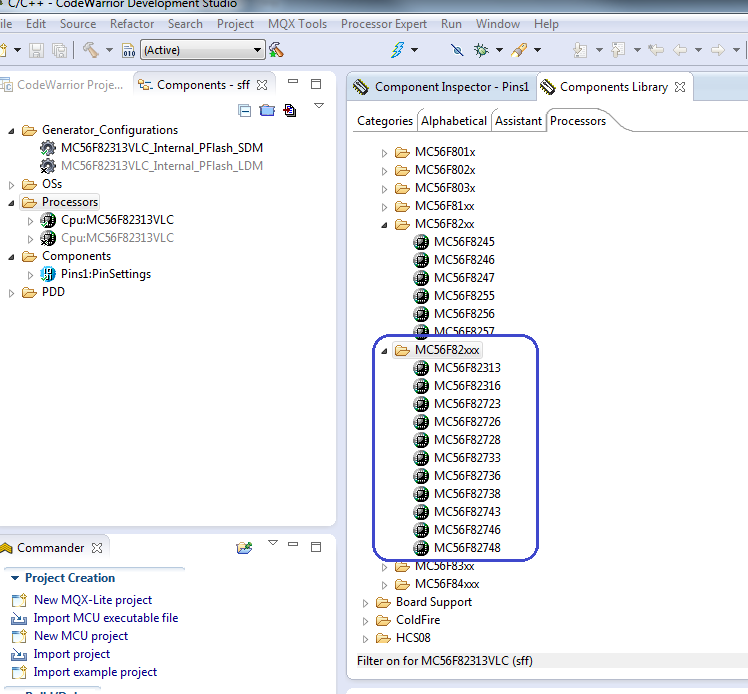Click the Build hammer icon
The height and width of the screenshot is (694, 748).
pos(91,50)
